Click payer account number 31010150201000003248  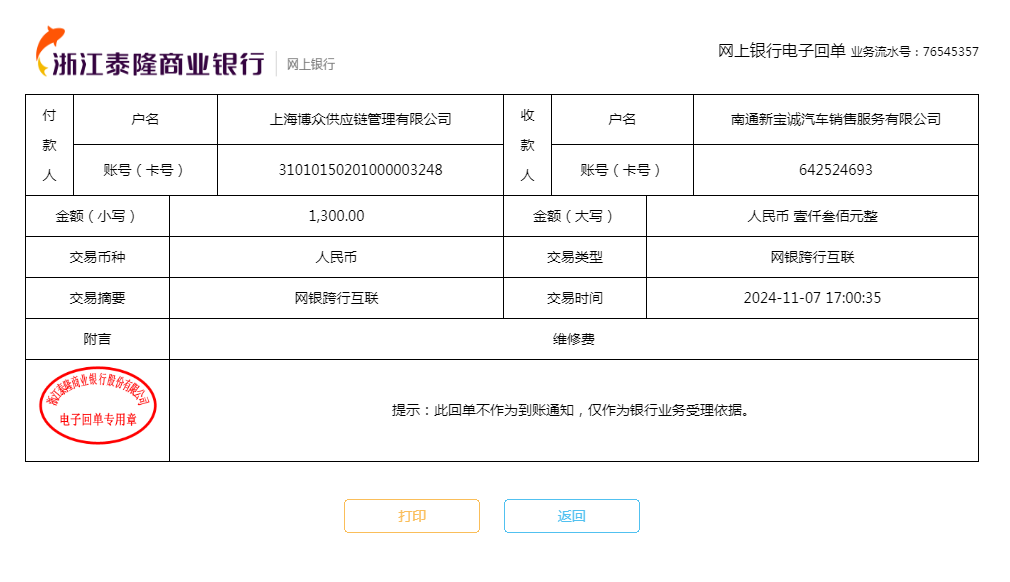360,170
